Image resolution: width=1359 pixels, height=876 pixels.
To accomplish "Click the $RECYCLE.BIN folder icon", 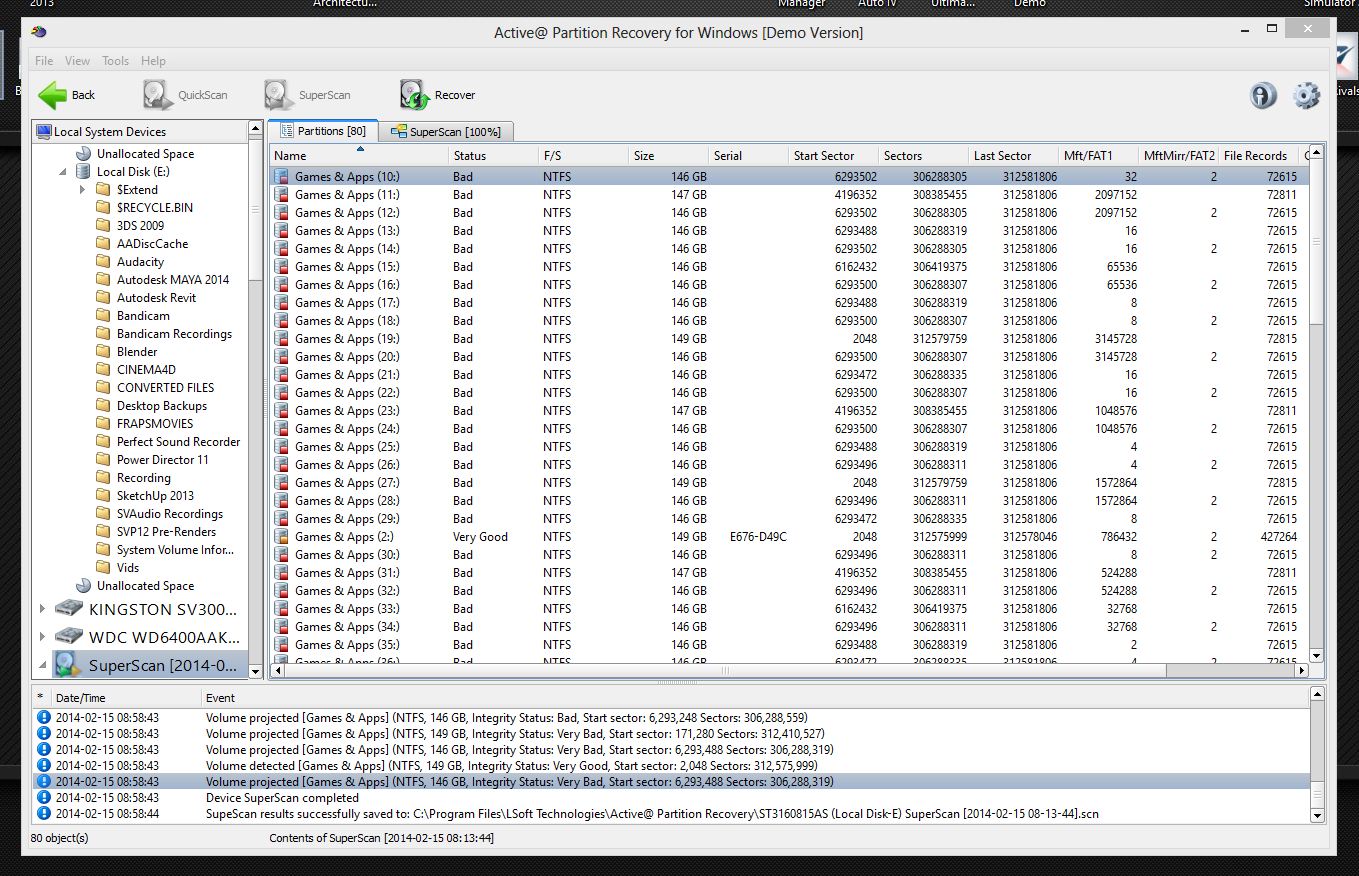I will [103, 208].
